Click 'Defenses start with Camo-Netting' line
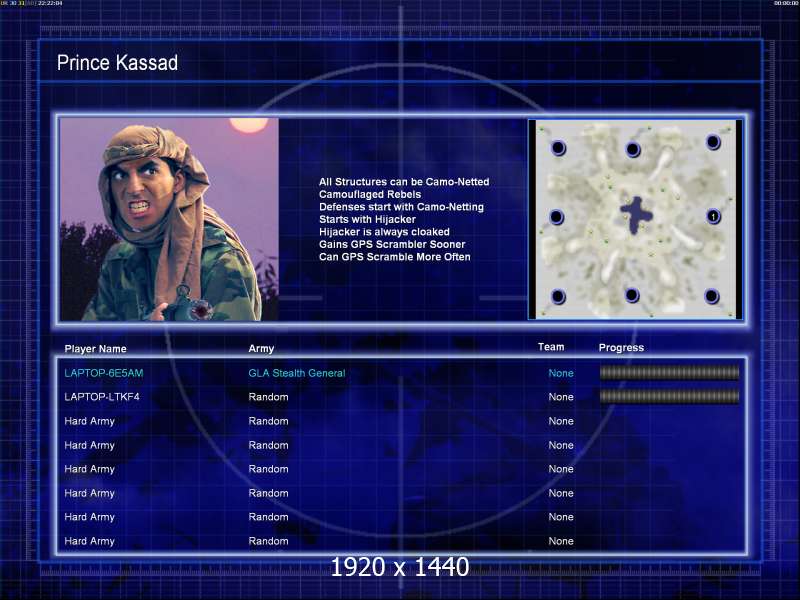The width and height of the screenshot is (800, 600). [401, 207]
